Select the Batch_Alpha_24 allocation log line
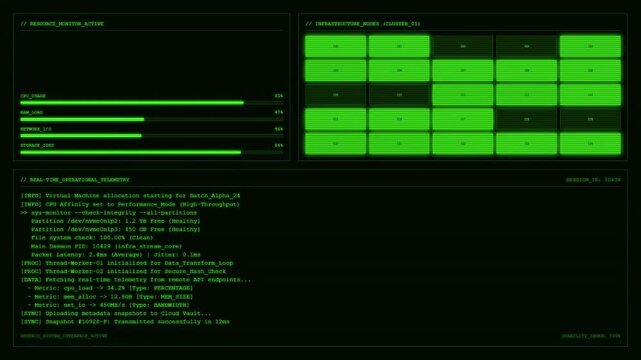This screenshot has width=641, height=360. [130, 196]
